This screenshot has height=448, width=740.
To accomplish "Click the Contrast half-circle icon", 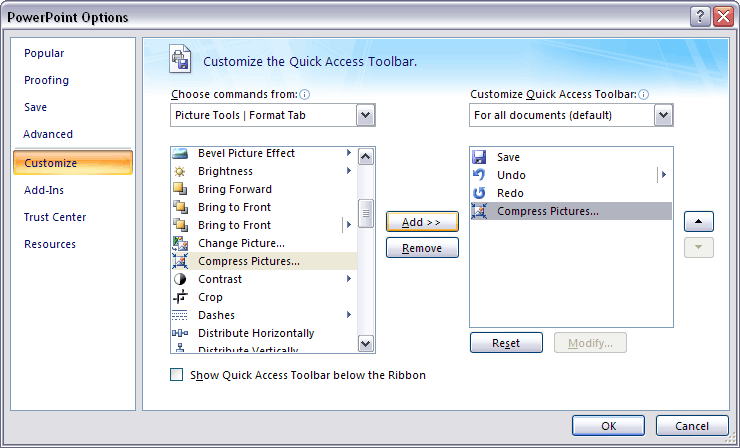I will pyautogui.click(x=180, y=279).
